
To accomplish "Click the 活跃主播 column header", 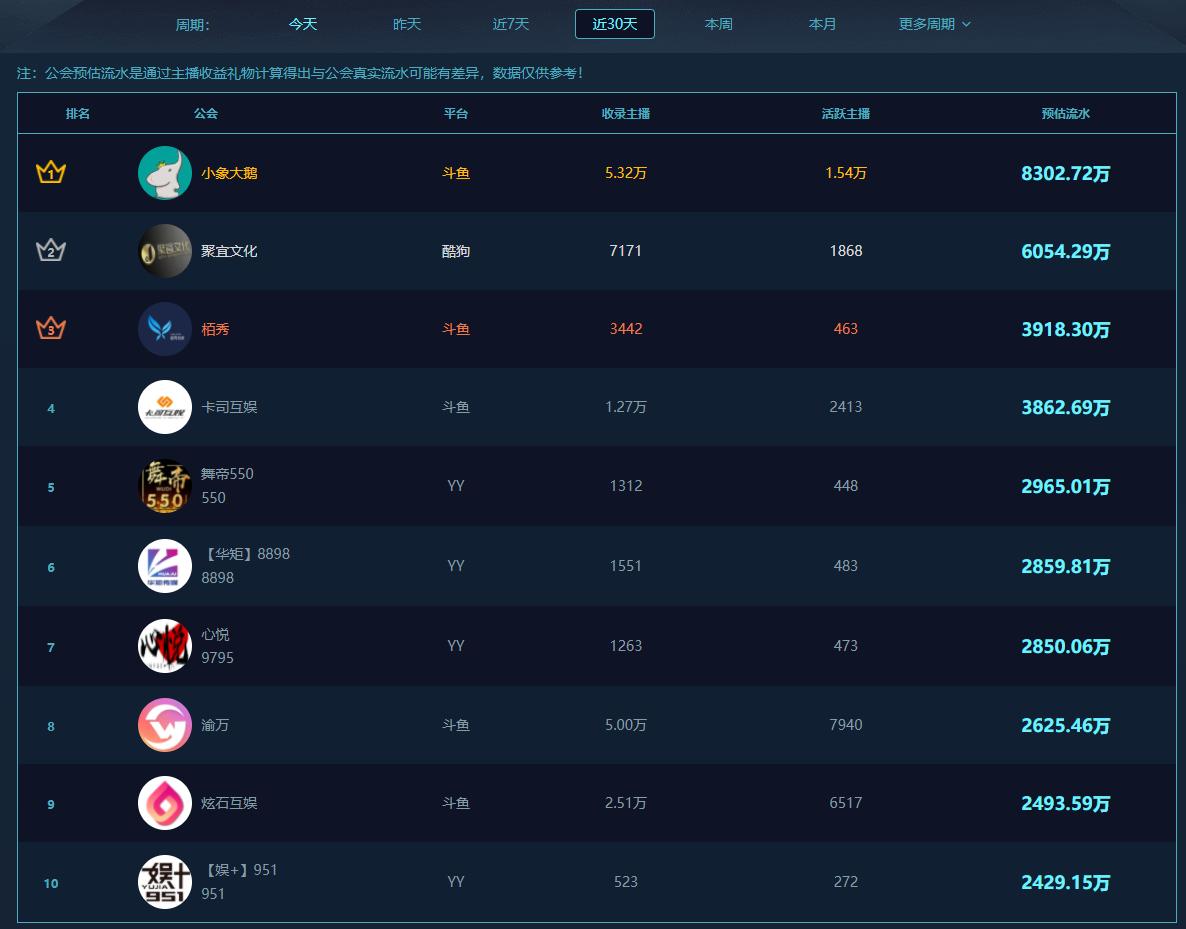I will click(x=846, y=113).
